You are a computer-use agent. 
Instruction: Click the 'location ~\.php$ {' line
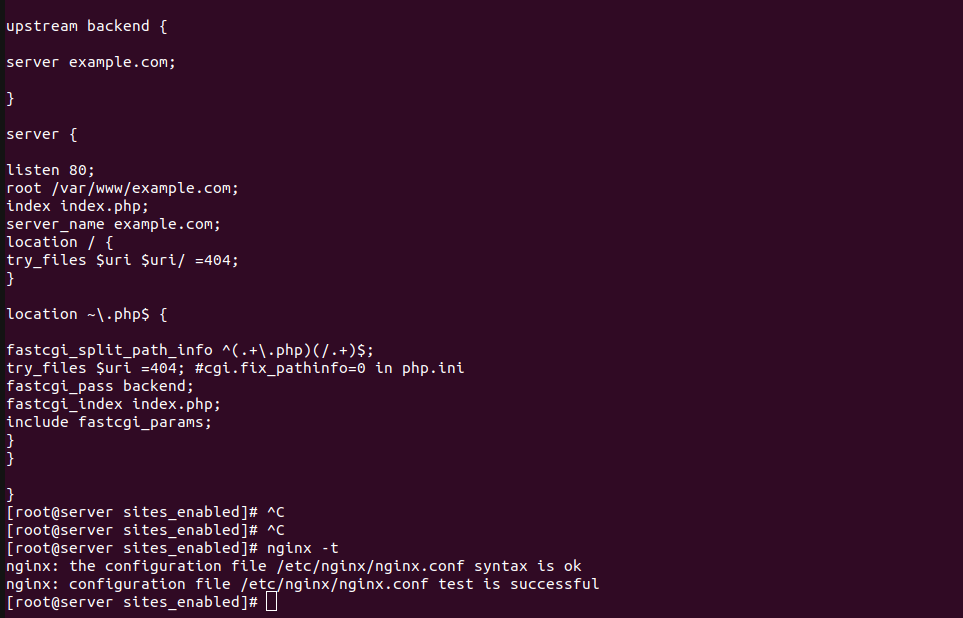(87, 315)
